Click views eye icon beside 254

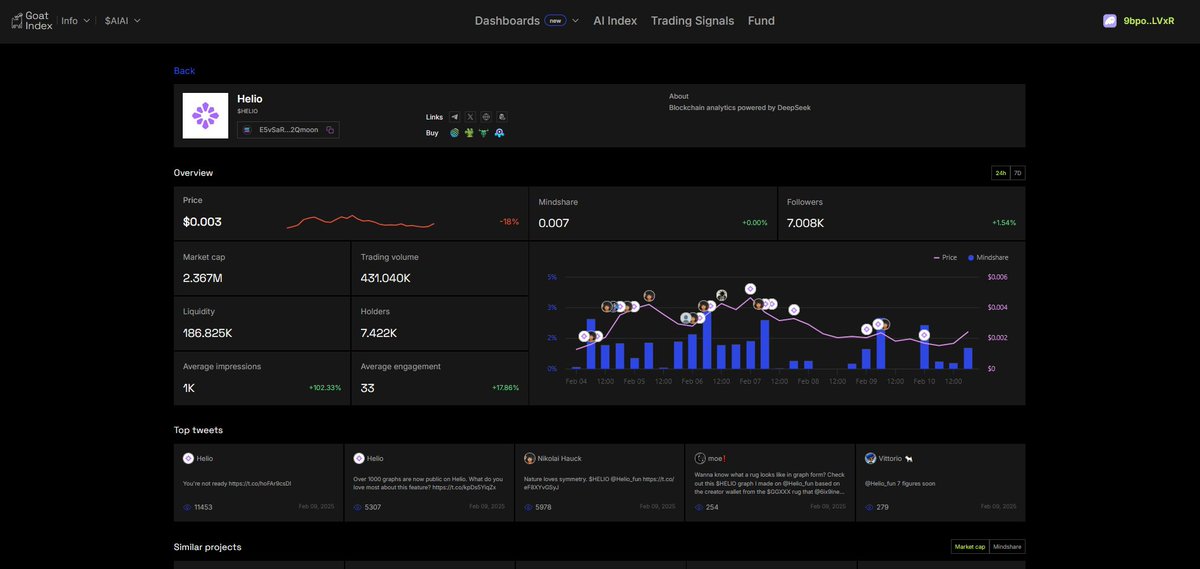coord(699,507)
